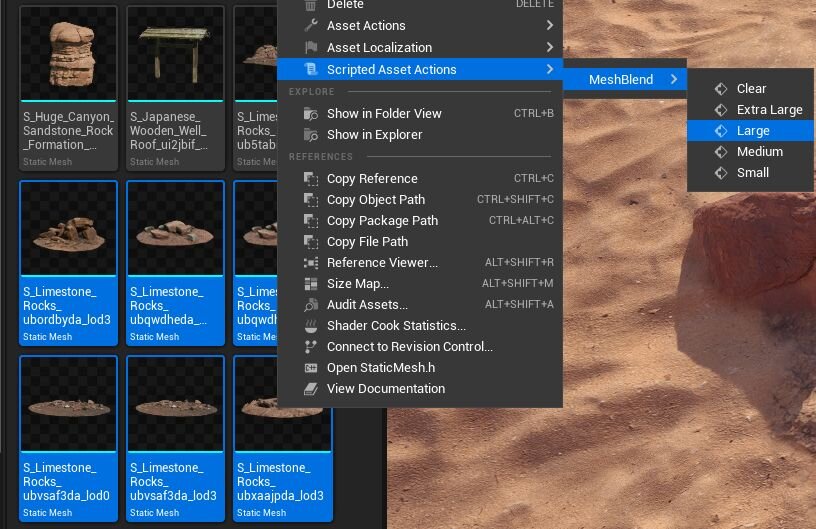Image resolution: width=816 pixels, height=529 pixels.
Task: Click the Delete trash icon
Action: click(311, 5)
